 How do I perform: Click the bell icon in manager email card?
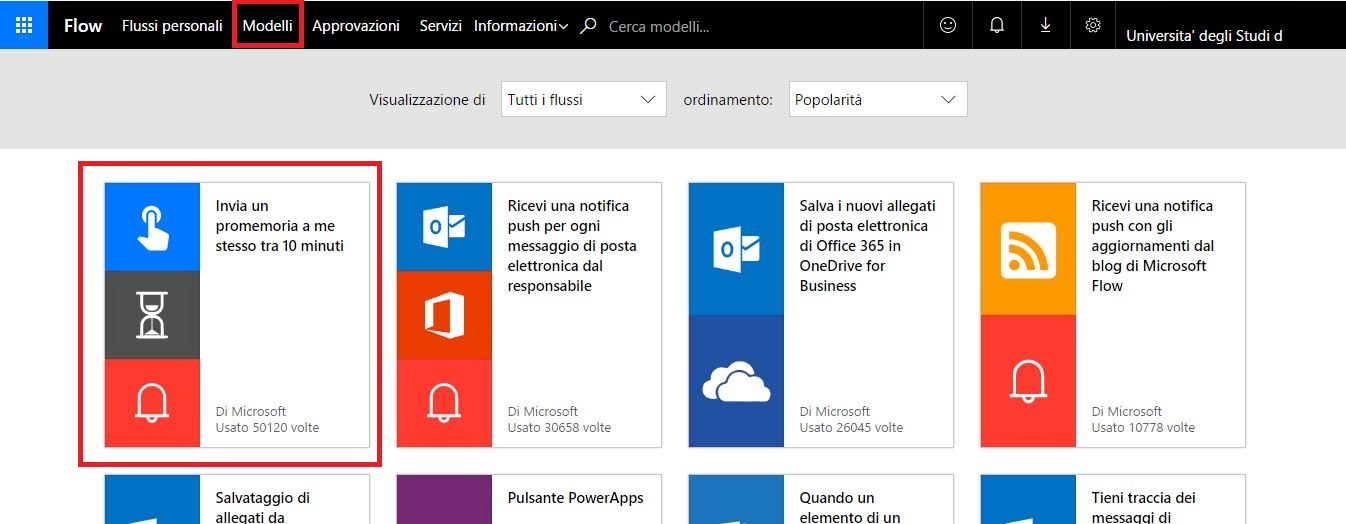tap(444, 403)
